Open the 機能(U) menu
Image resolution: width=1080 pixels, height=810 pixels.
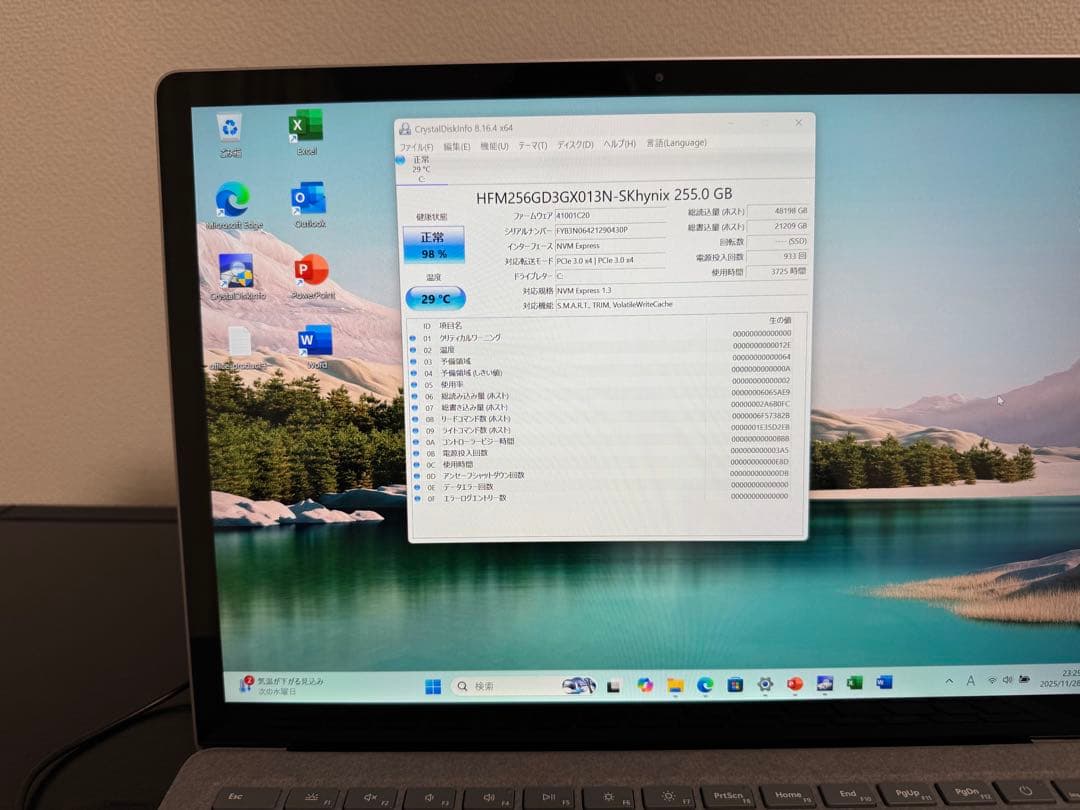click(494, 146)
